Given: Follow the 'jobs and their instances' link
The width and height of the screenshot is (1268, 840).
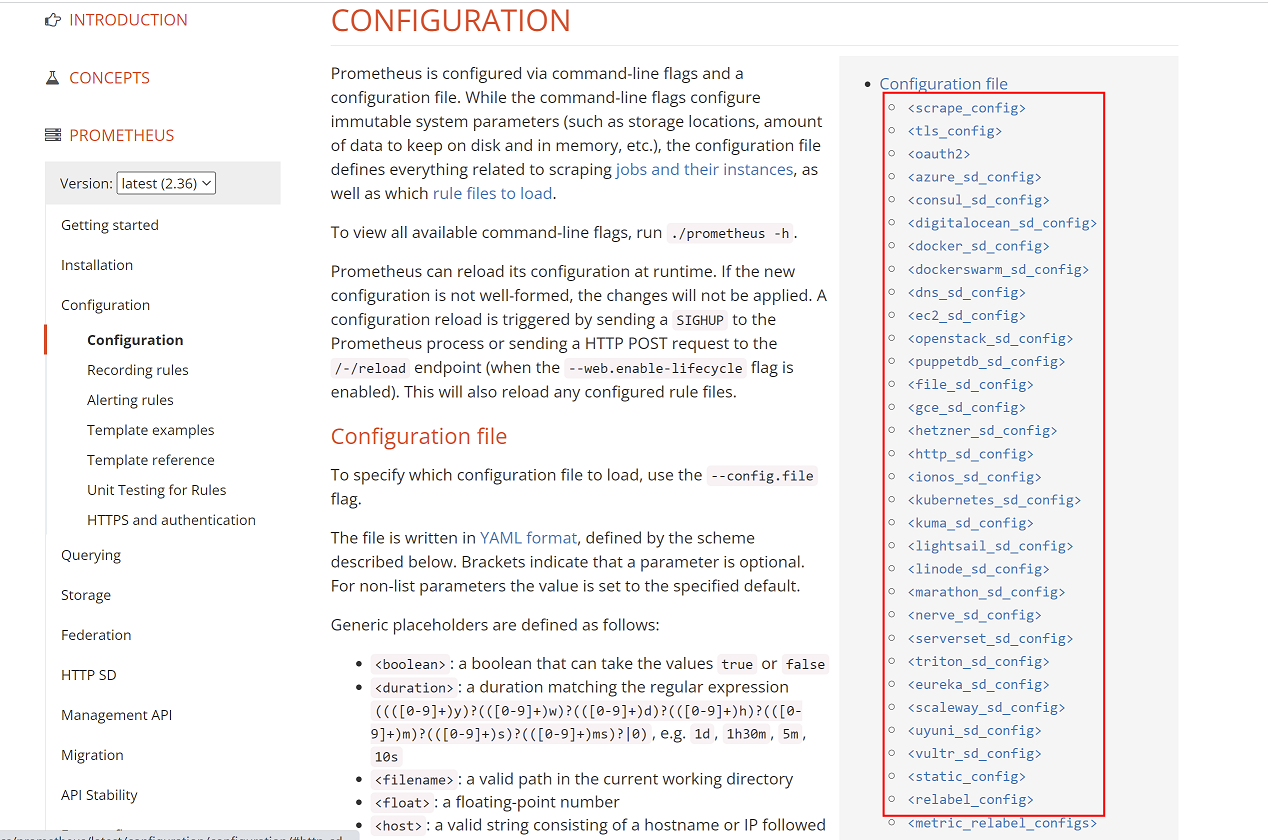Looking at the screenshot, I should [x=704, y=170].
